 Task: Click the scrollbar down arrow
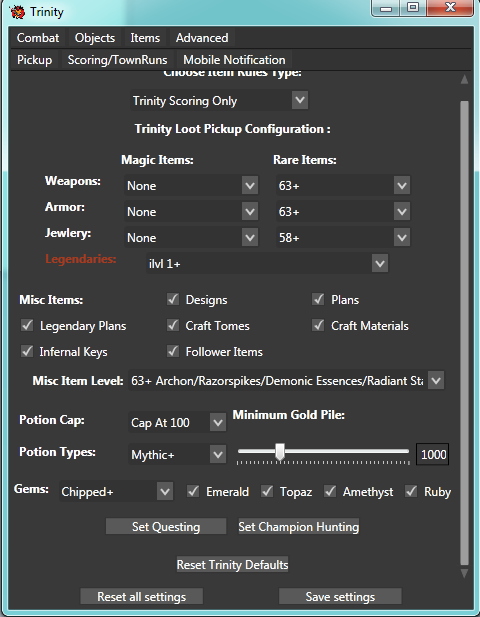464,573
